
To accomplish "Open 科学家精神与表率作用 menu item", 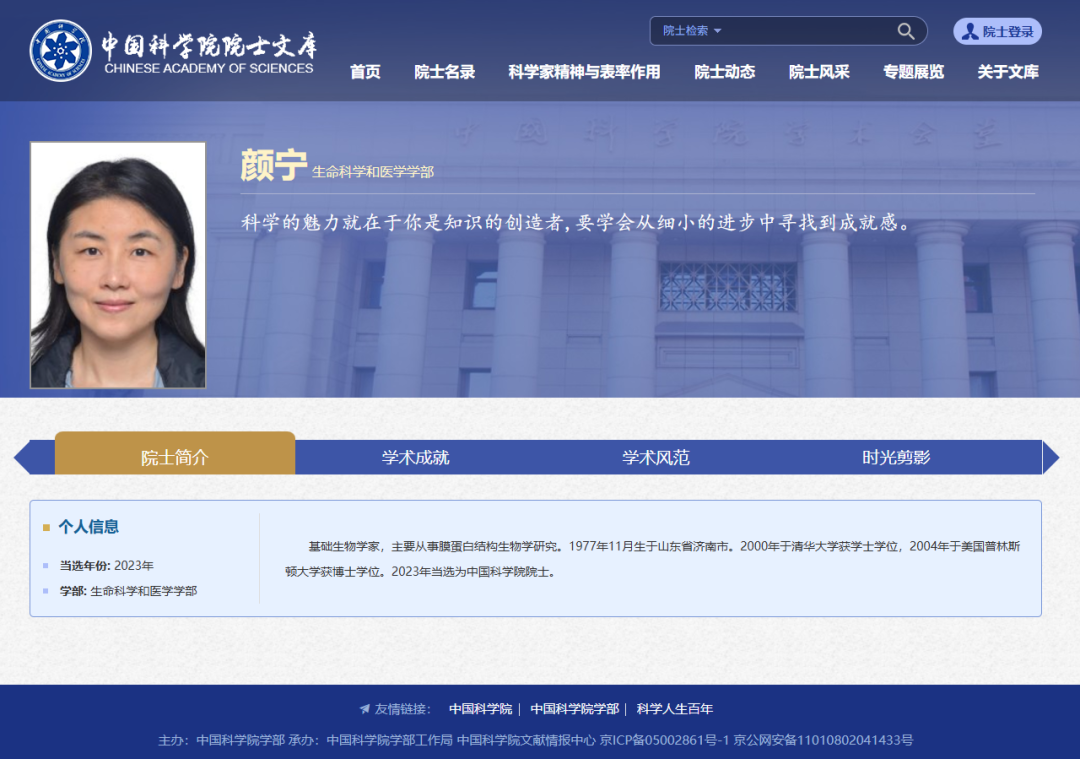I will pyautogui.click(x=584, y=72).
